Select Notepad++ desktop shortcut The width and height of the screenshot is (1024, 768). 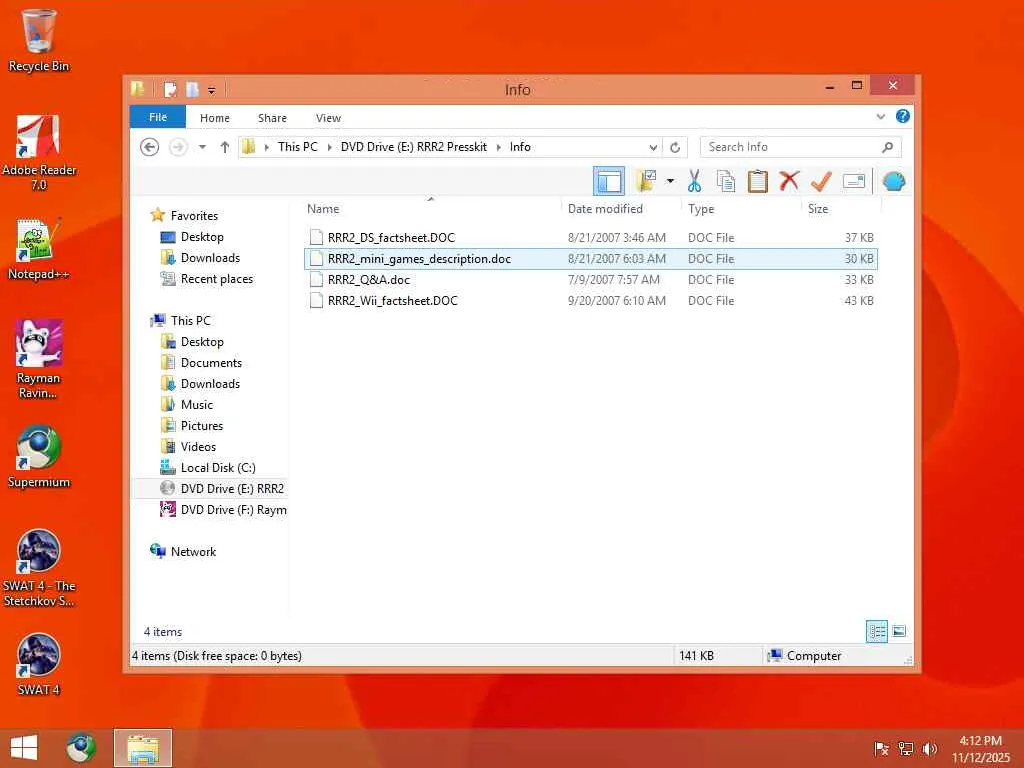coord(39,250)
